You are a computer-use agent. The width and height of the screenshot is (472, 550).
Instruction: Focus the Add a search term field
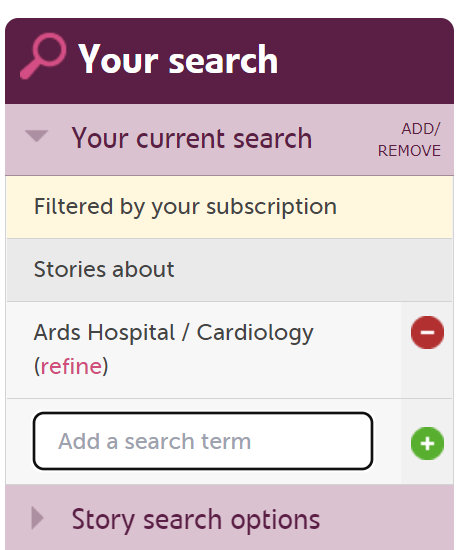pos(203,441)
